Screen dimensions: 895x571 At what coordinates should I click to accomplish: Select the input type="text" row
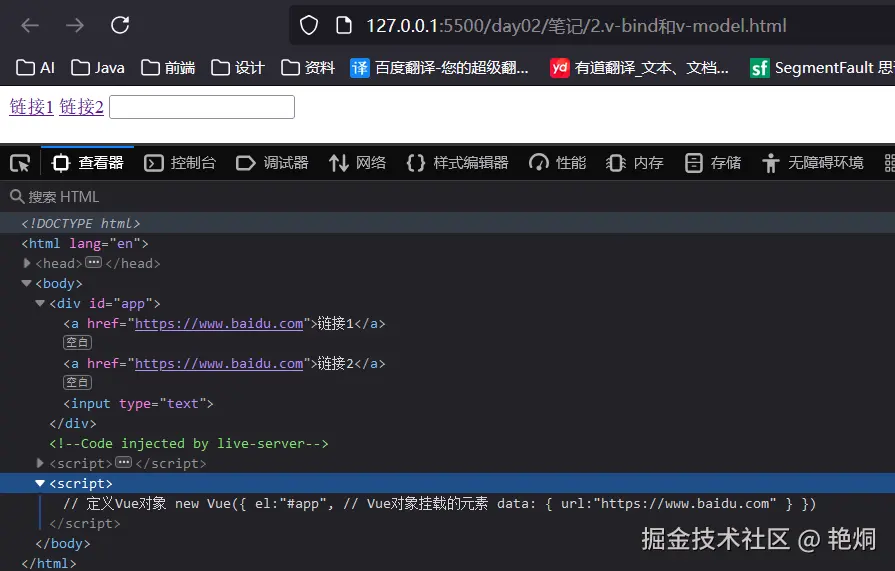point(448,404)
